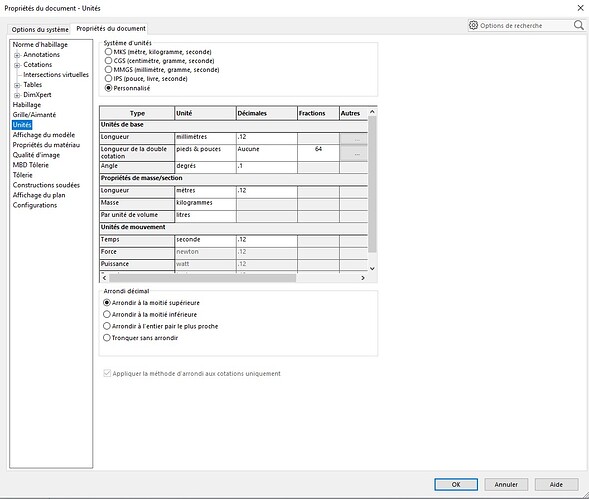Open Affichage du modèle settings page
The height and width of the screenshot is (499, 589).
coord(44,135)
